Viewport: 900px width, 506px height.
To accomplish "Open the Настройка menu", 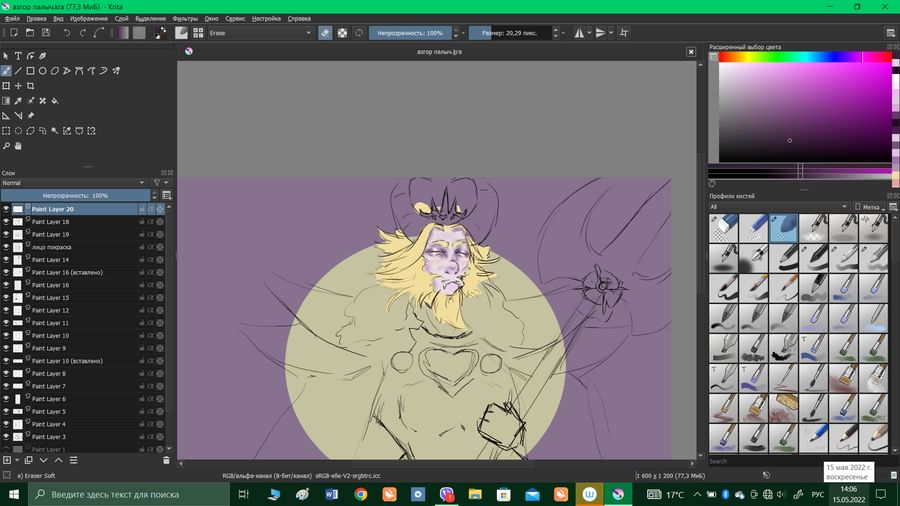I will pyautogui.click(x=266, y=18).
